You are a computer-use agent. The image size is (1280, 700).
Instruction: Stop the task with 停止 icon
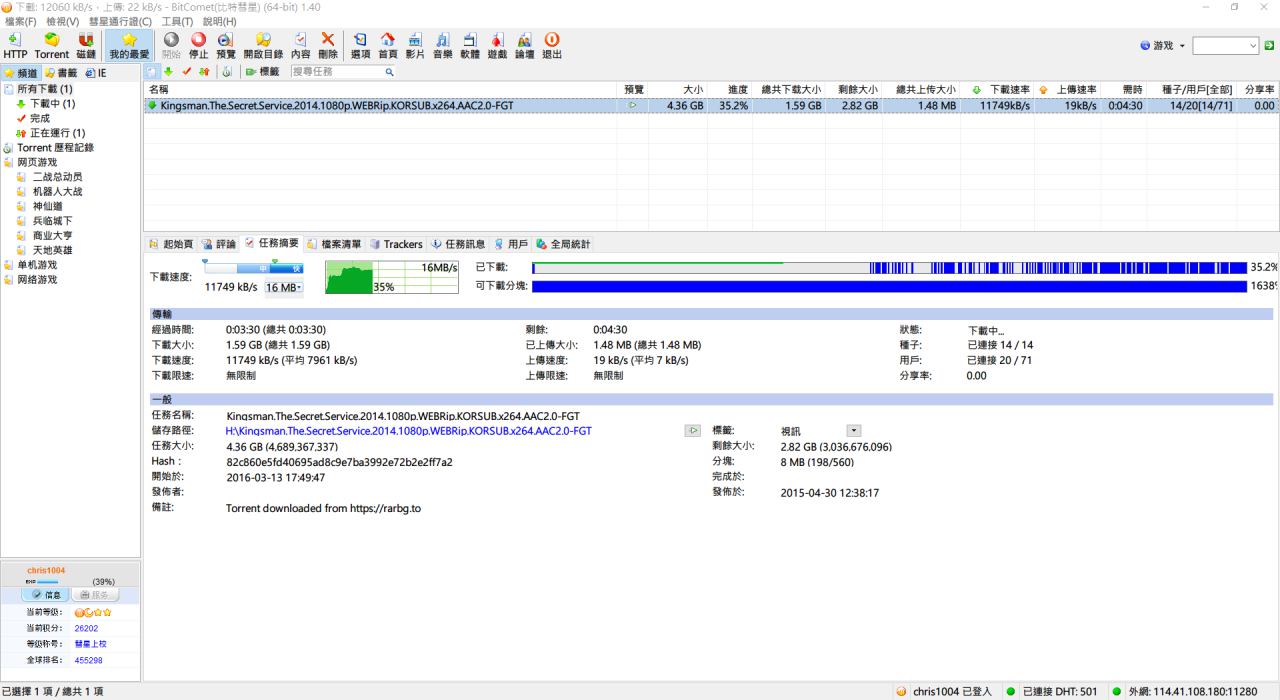coord(199,46)
